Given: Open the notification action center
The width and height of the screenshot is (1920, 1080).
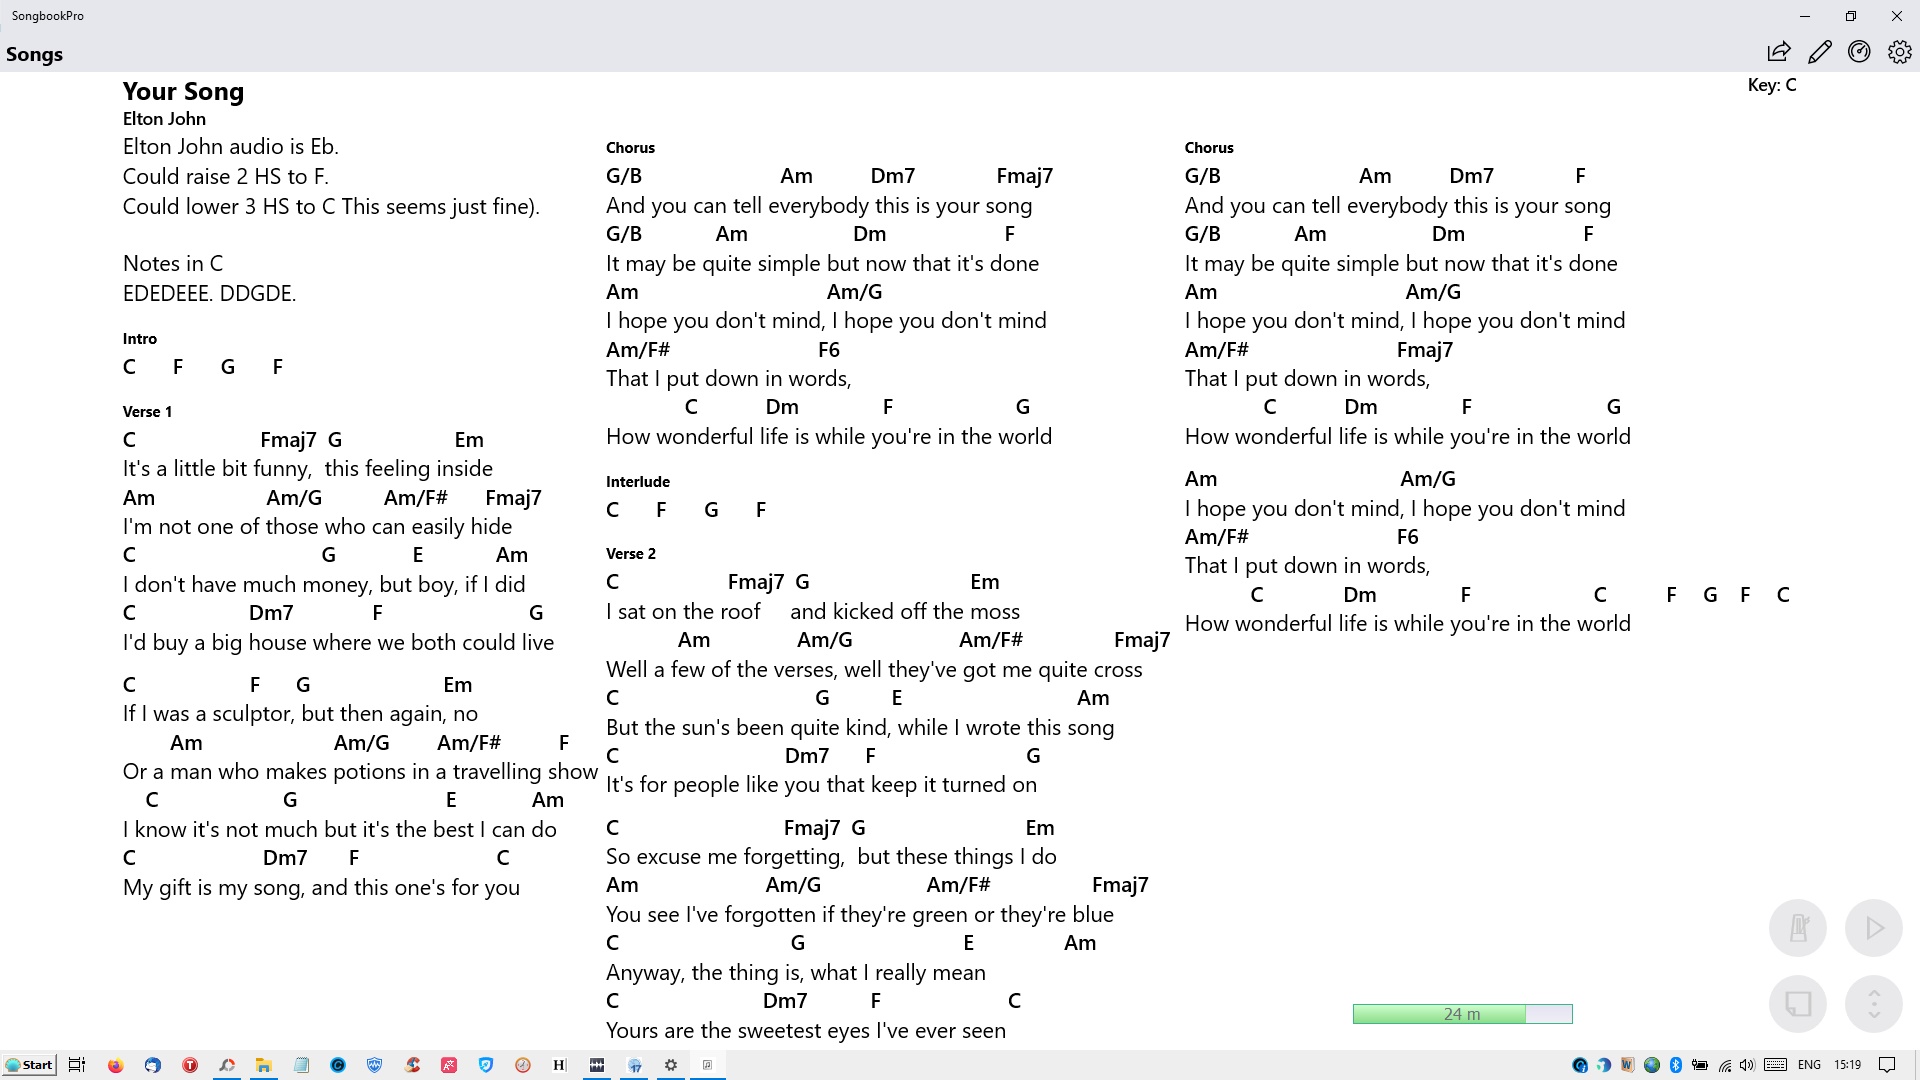Looking at the screenshot, I should click(x=1887, y=1065).
